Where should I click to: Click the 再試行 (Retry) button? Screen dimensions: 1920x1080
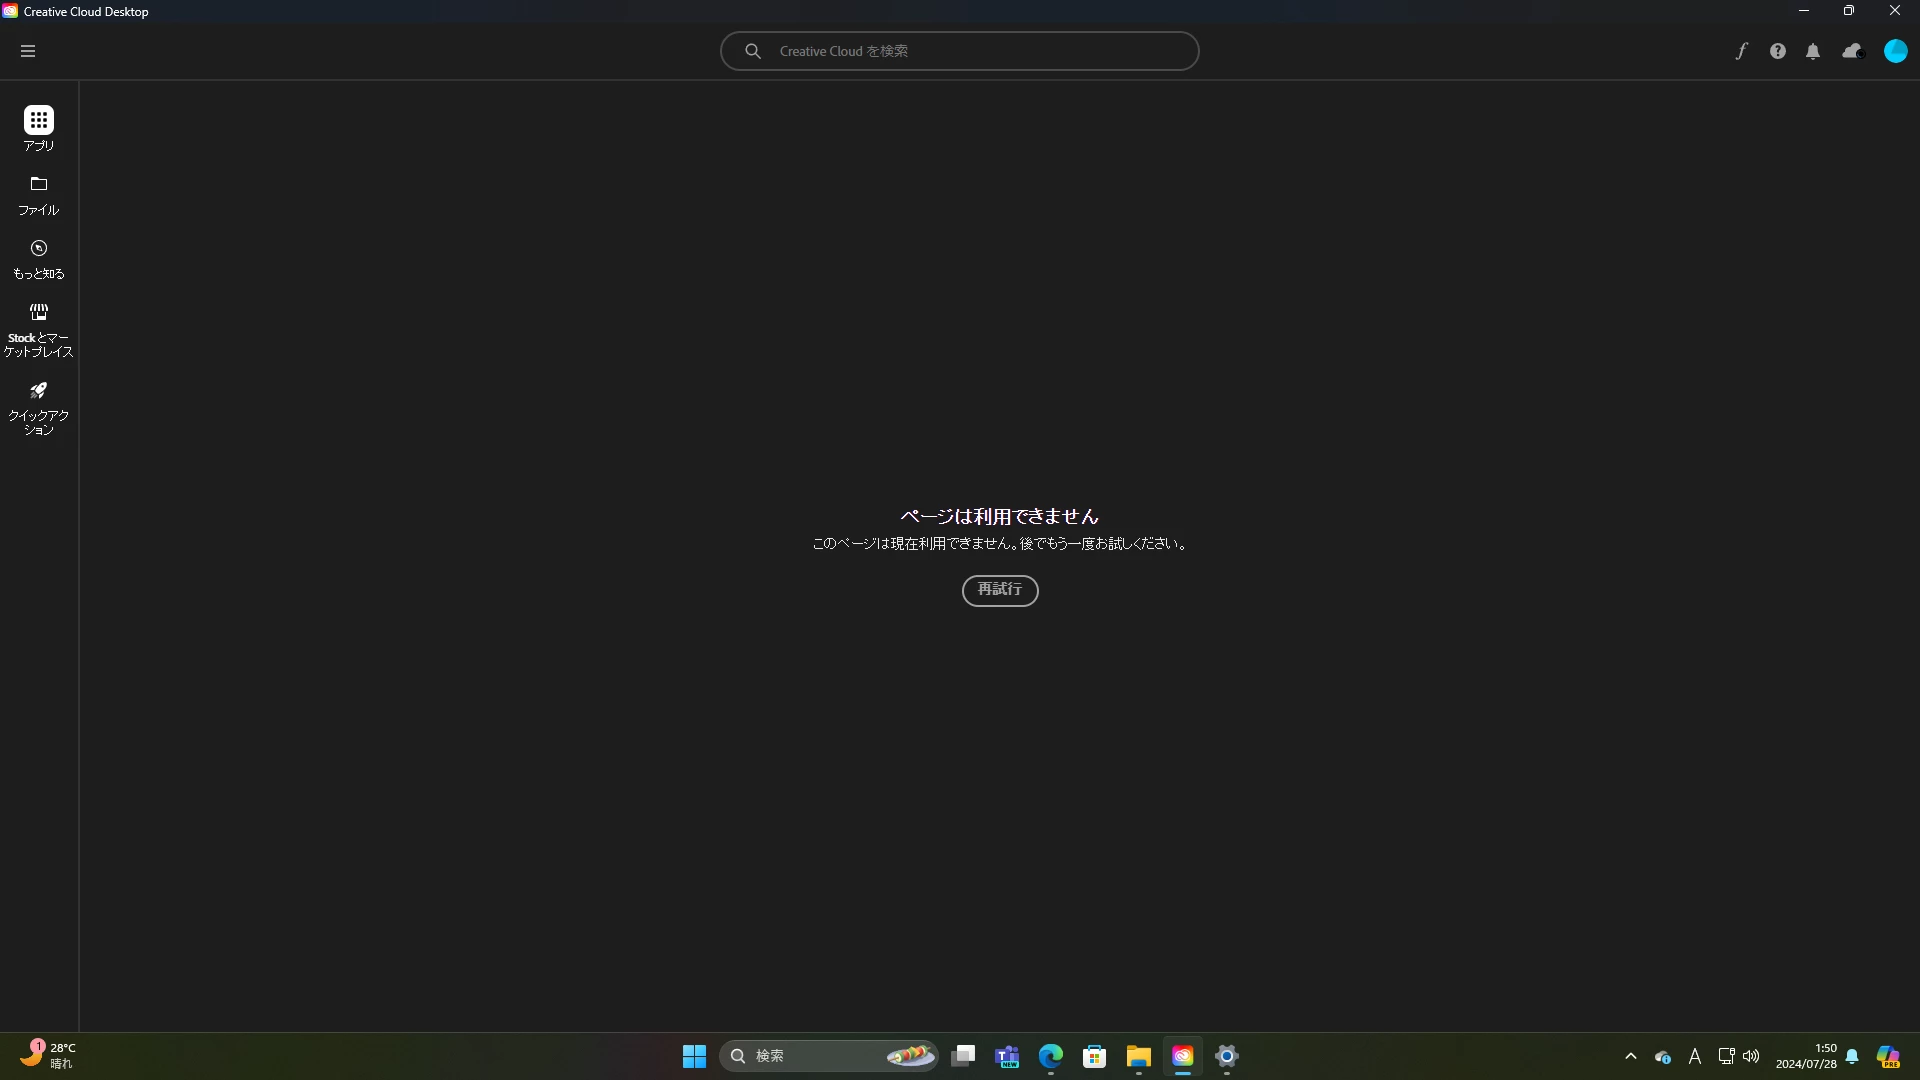[x=1000, y=590]
